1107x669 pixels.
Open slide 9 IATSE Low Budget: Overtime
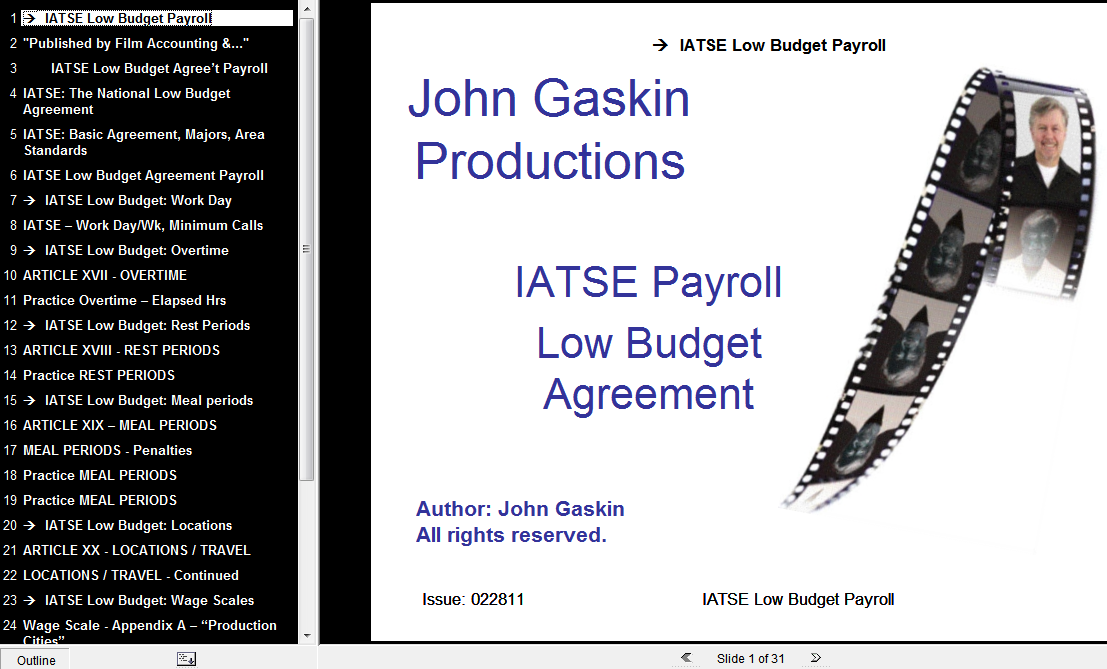point(126,251)
